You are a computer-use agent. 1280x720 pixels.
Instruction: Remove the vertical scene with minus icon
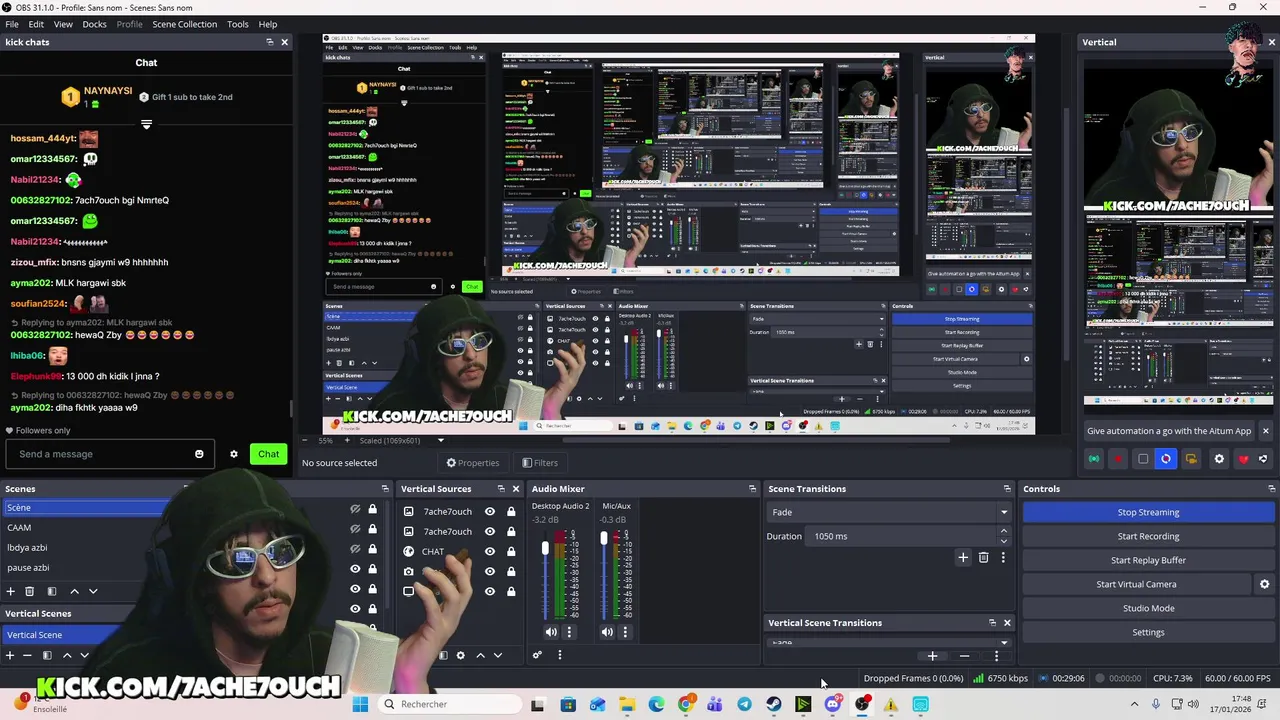(x=27, y=655)
